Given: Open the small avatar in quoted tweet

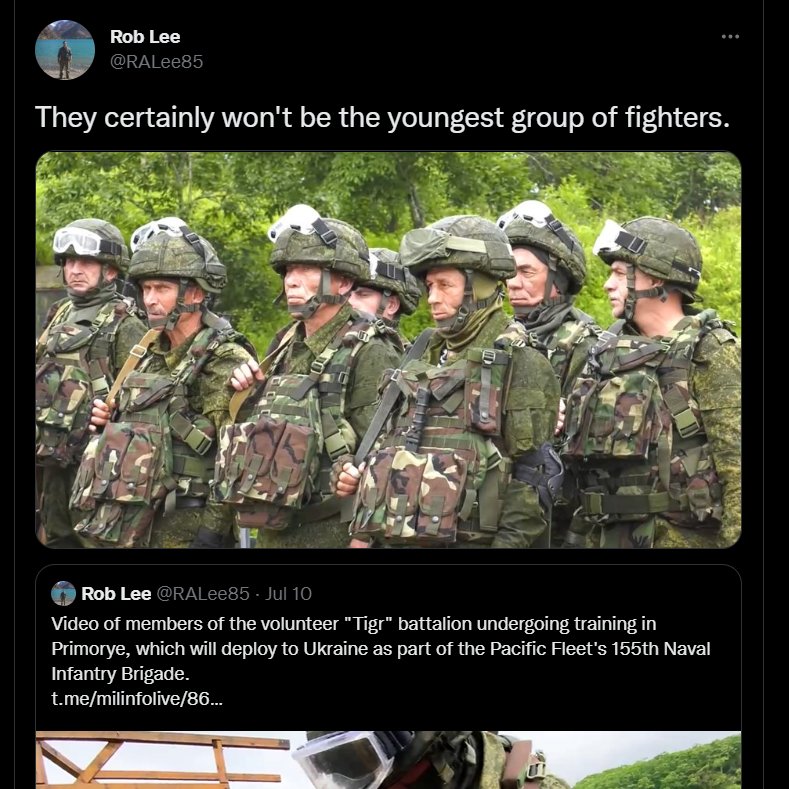Looking at the screenshot, I should (63, 593).
